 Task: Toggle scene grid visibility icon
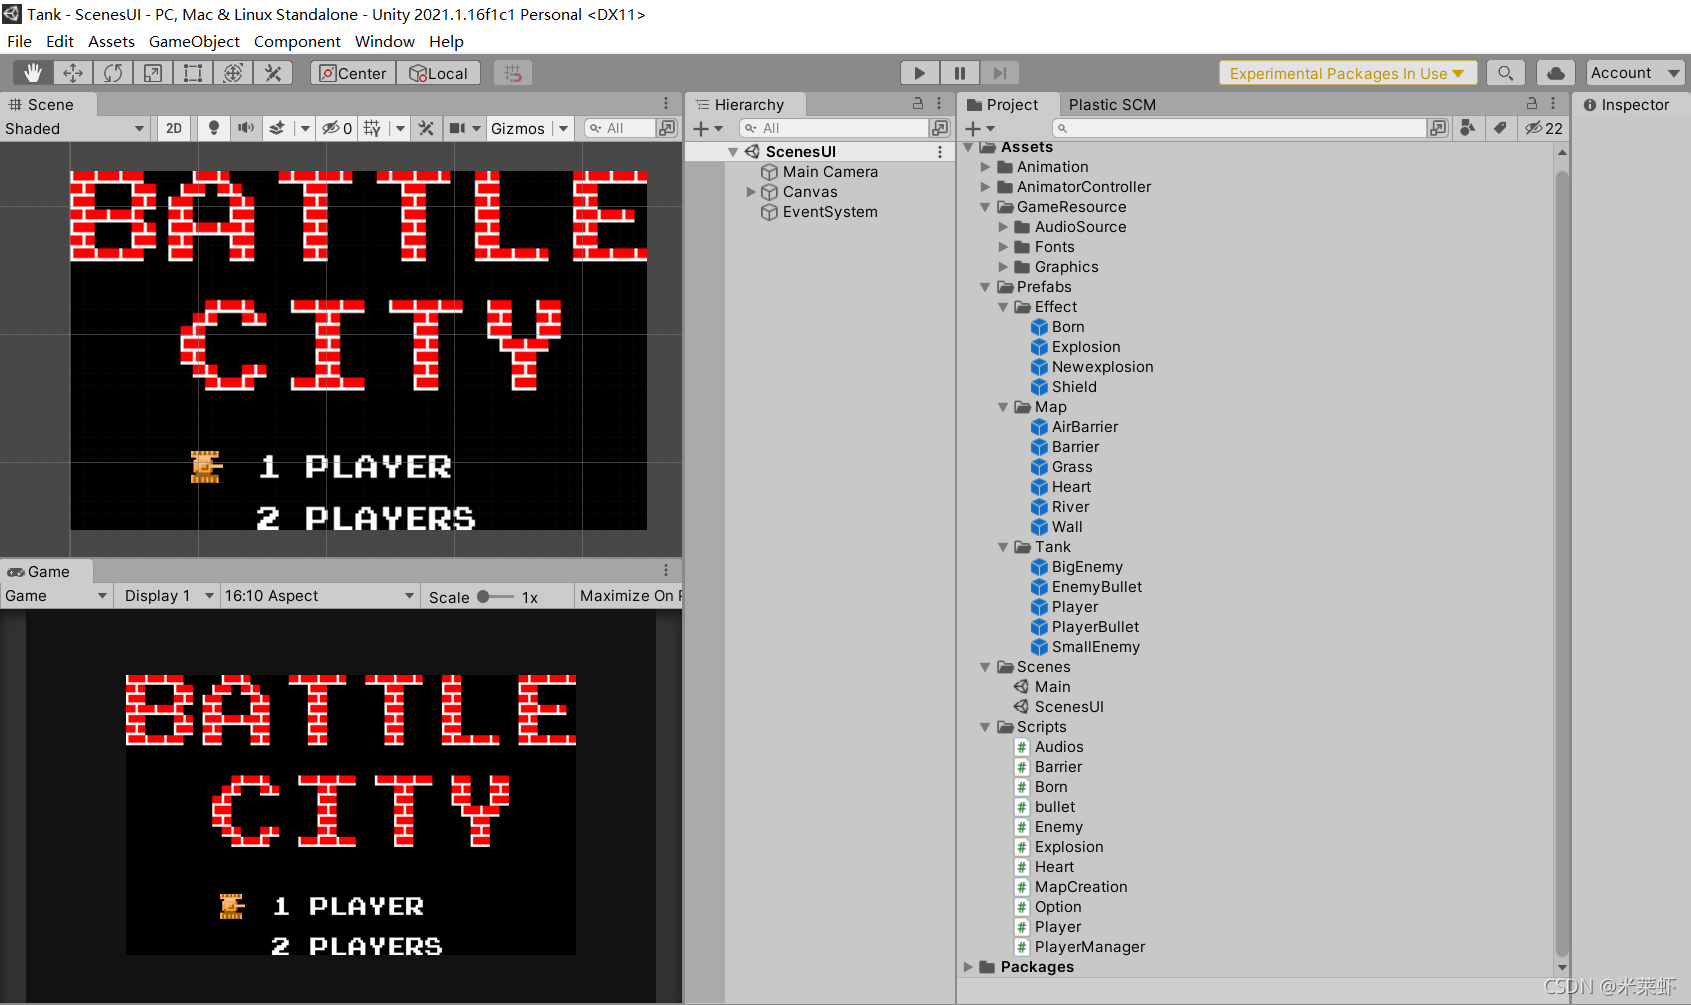click(x=372, y=128)
